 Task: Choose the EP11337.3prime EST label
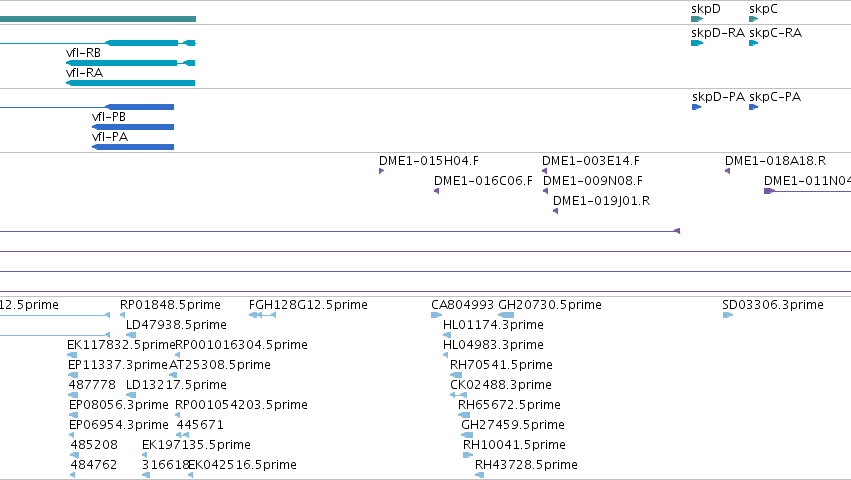118,365
